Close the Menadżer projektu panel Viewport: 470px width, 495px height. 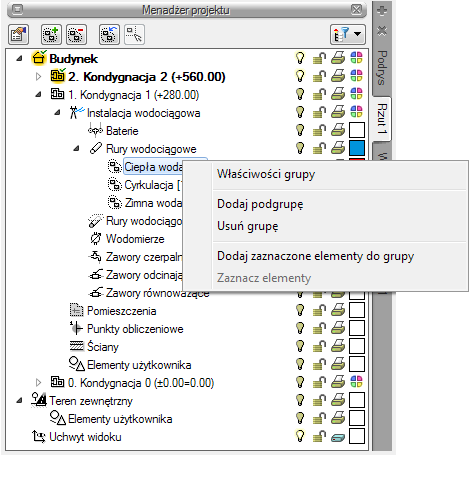pos(356,9)
